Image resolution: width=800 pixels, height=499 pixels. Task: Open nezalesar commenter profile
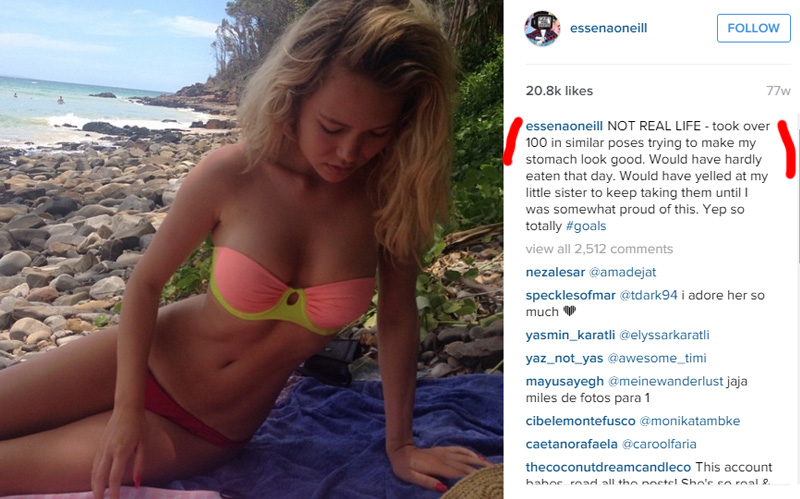point(555,272)
